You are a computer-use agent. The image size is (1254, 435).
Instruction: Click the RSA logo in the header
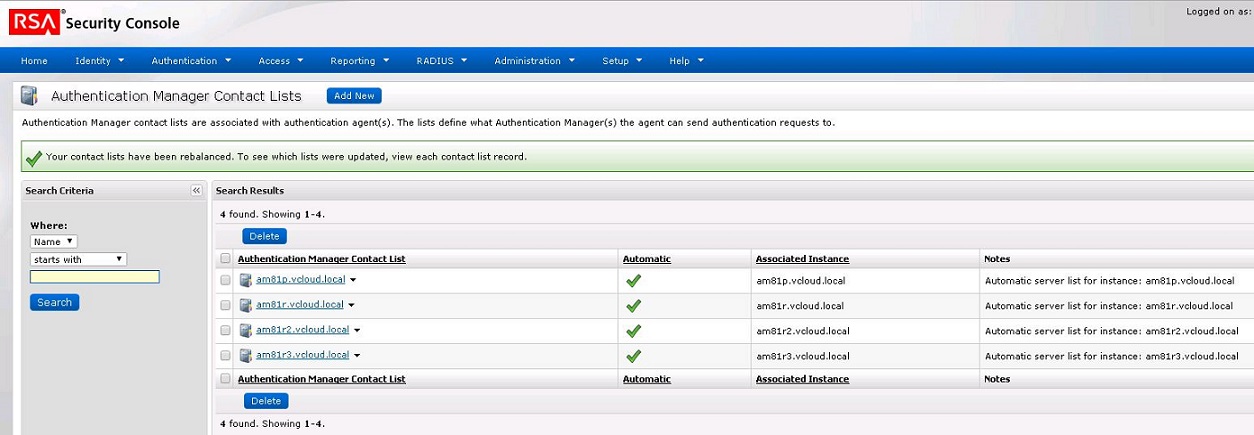35,21
